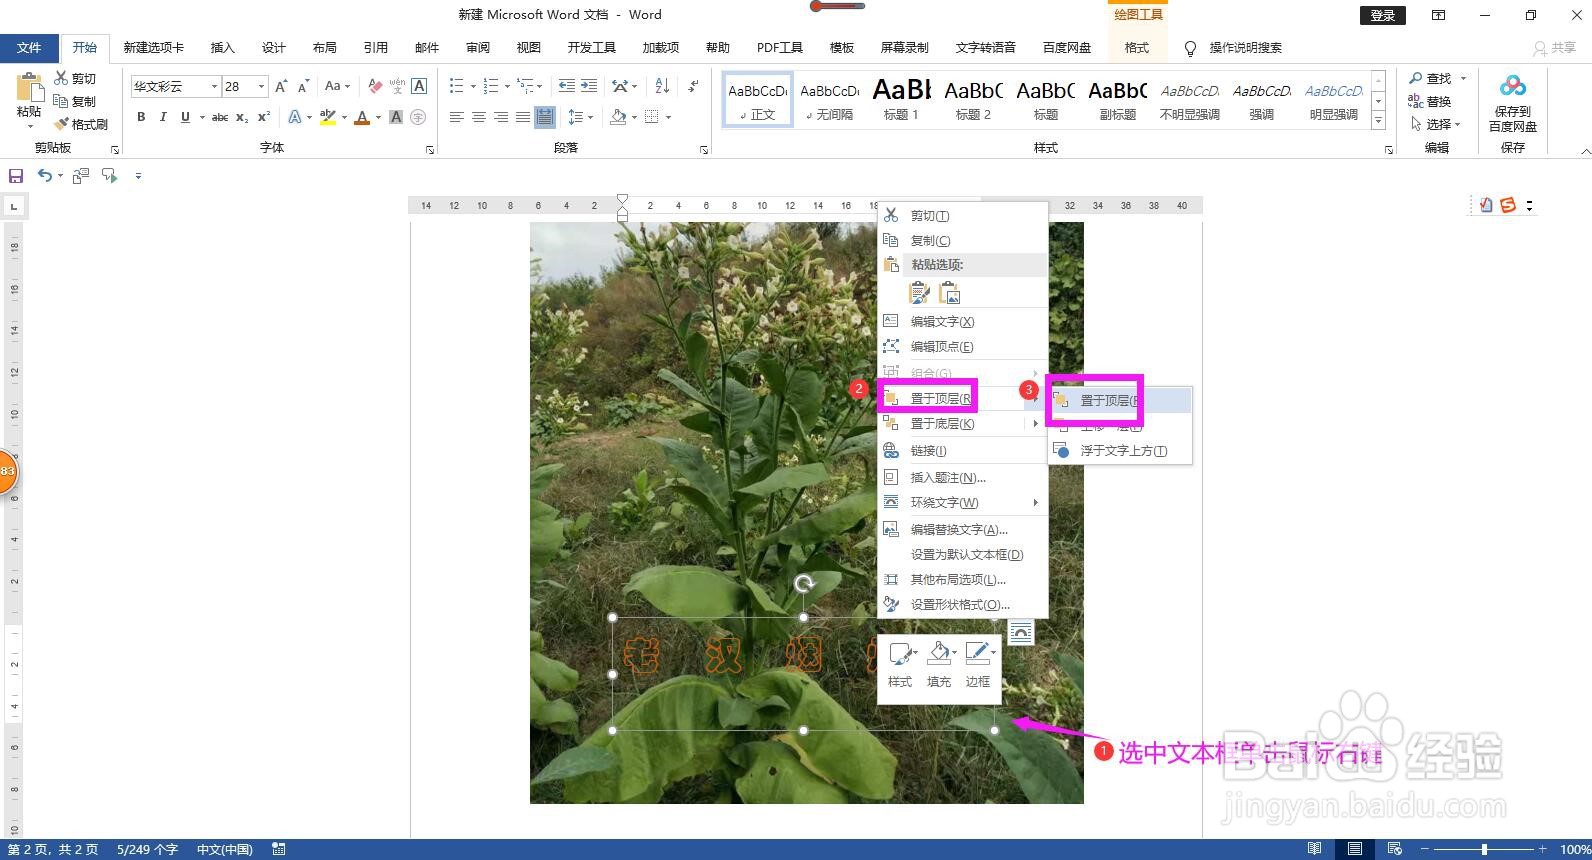Open the 格式 Format drawing tools tab
This screenshot has height=860, width=1592.
coord(1137,47)
